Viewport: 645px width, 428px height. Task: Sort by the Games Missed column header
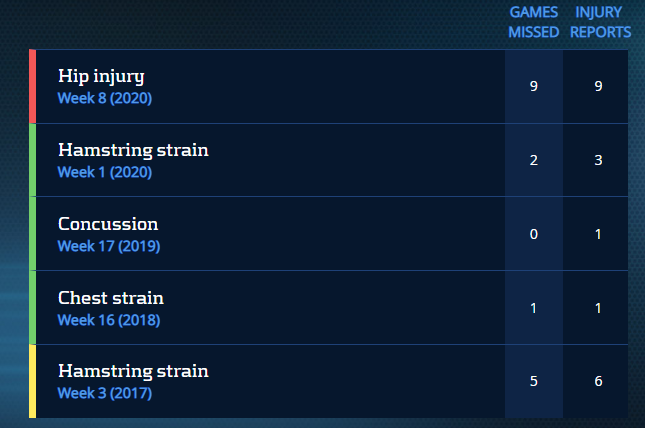tap(533, 22)
